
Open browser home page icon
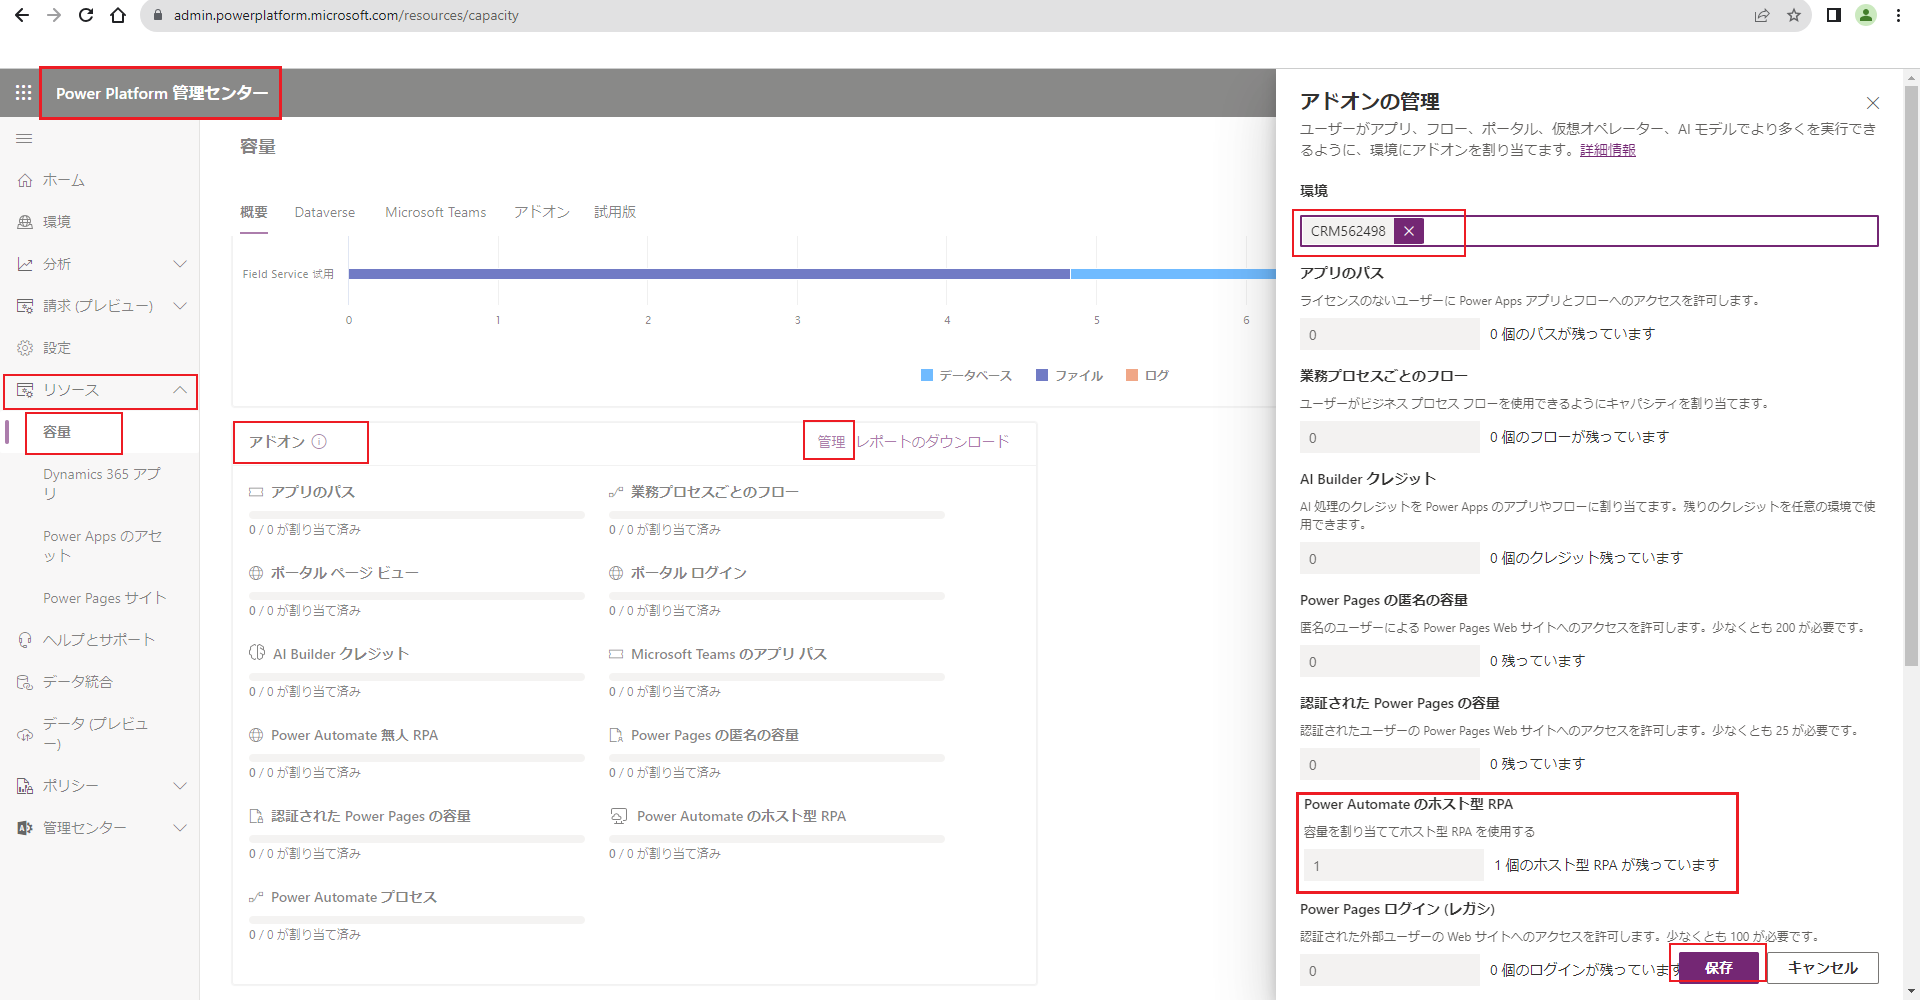coord(118,15)
